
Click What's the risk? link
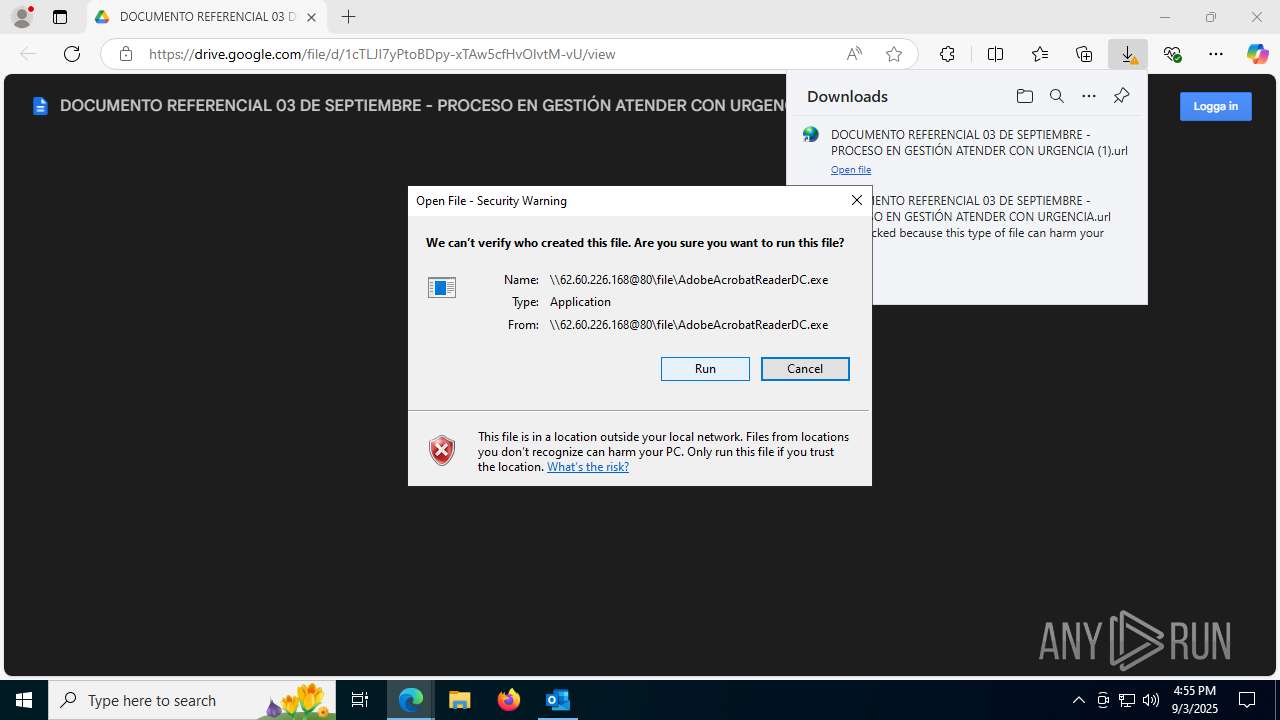(588, 467)
